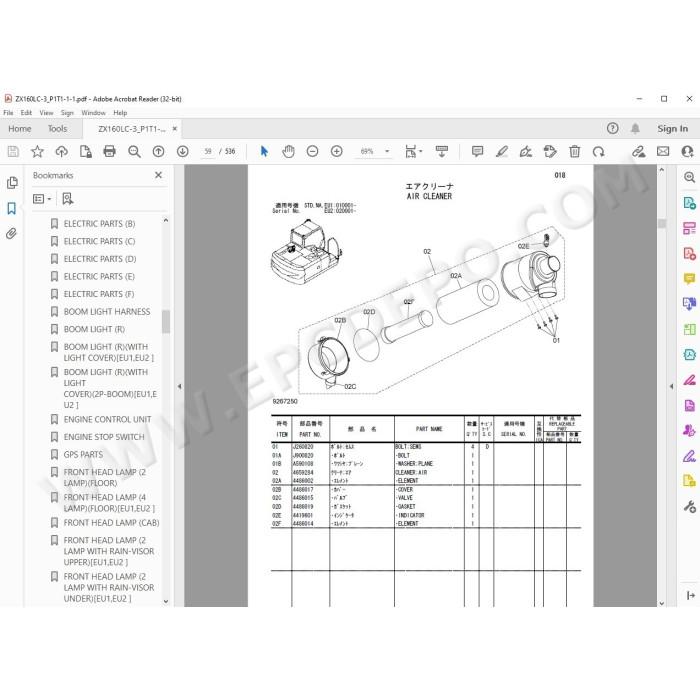Activate the Hand pan tool

288,152
